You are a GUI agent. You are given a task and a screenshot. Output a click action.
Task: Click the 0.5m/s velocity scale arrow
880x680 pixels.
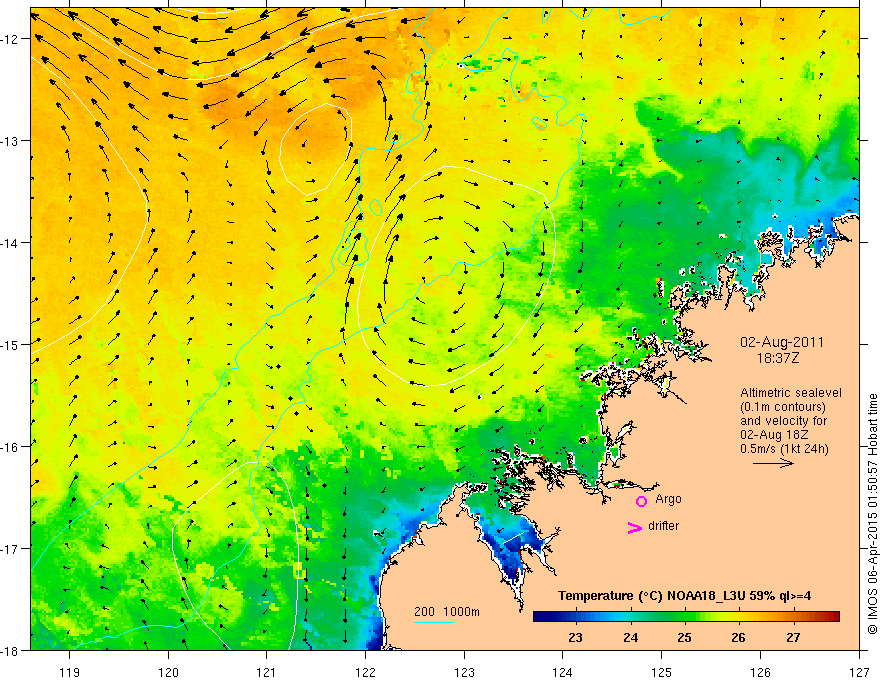773,463
